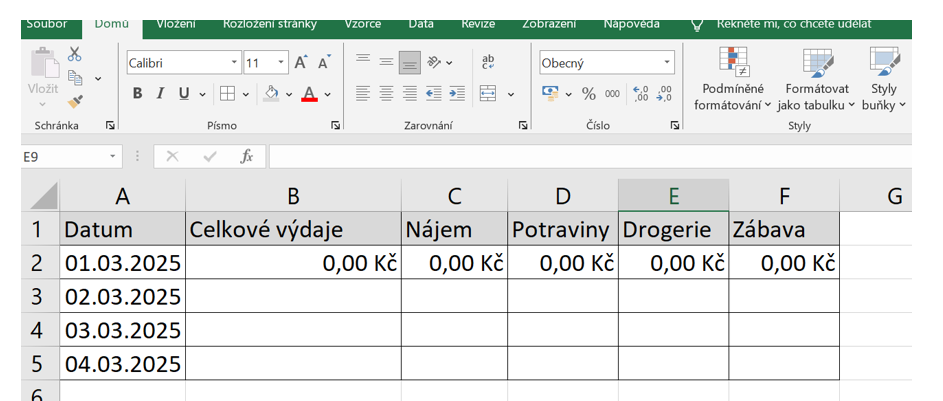Open the Calibri font name dropdown

(234, 63)
